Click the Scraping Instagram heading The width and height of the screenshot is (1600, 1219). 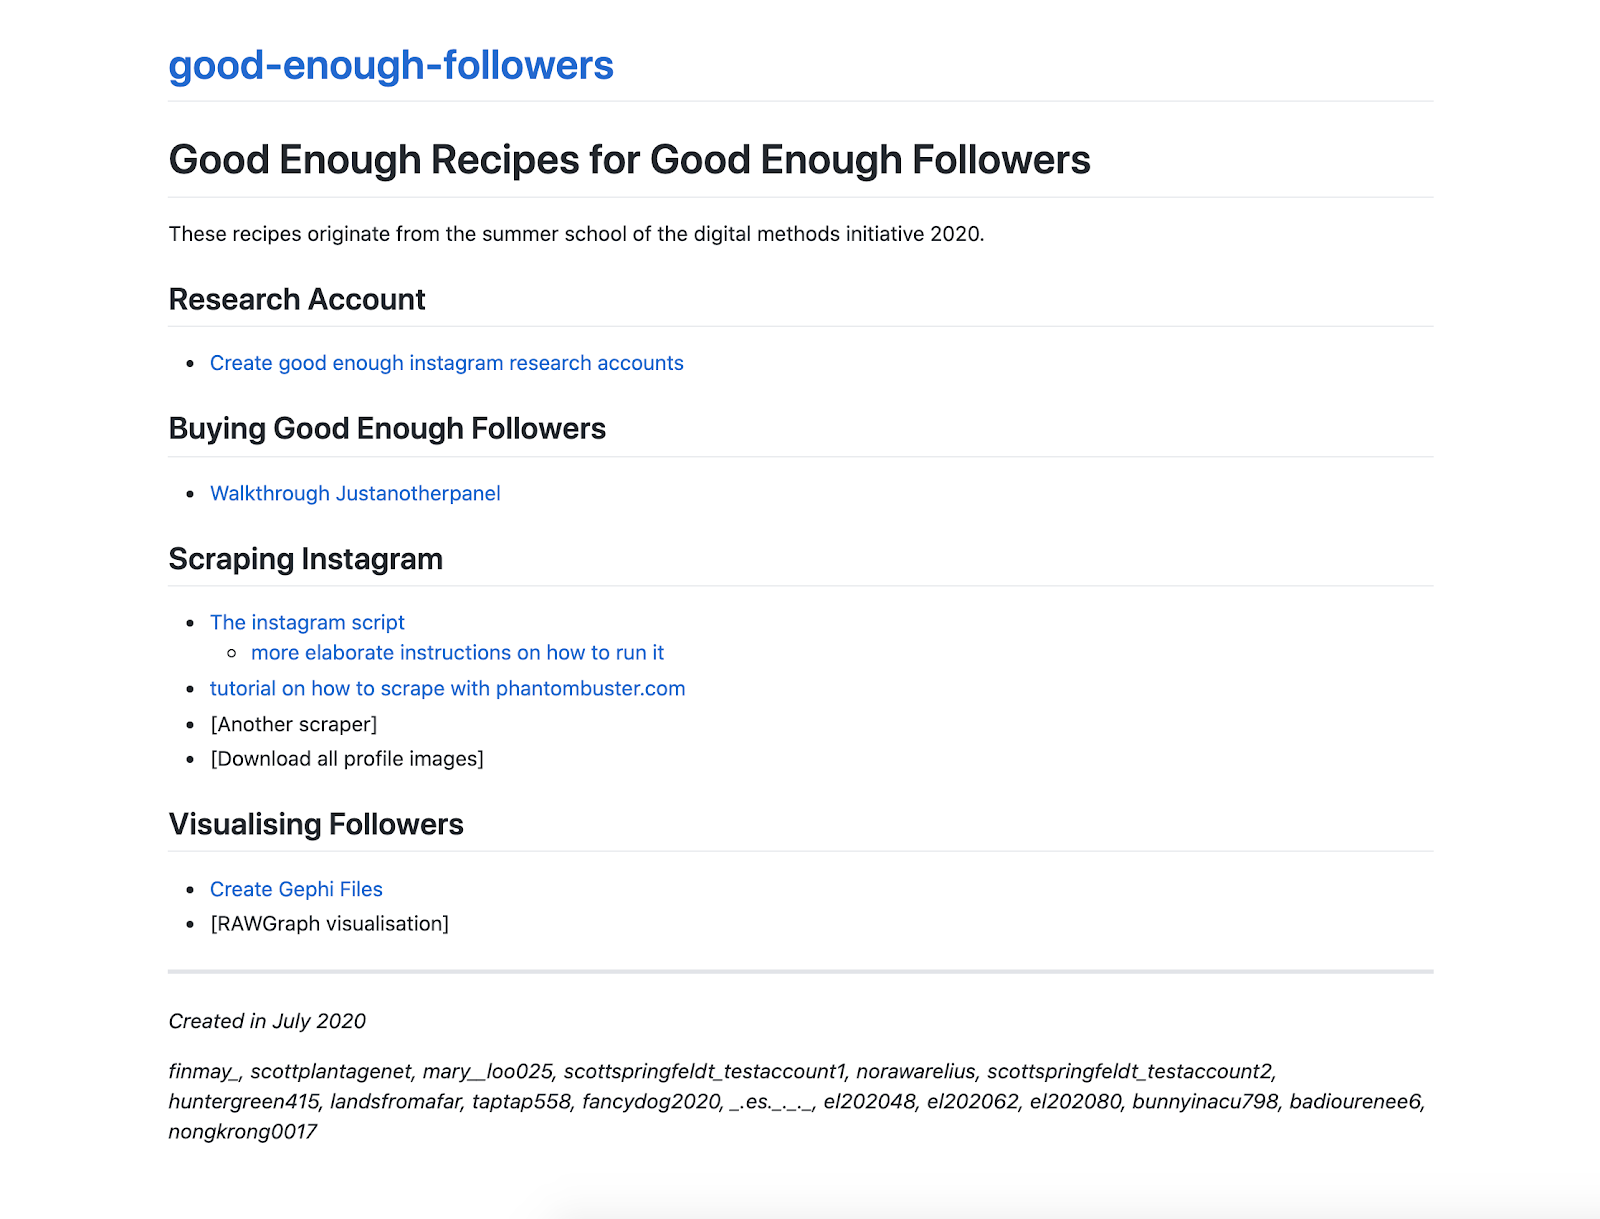305,558
